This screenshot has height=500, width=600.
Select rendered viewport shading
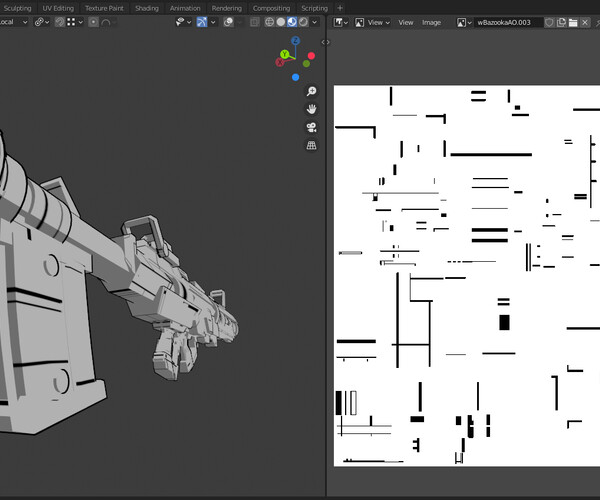coord(303,22)
